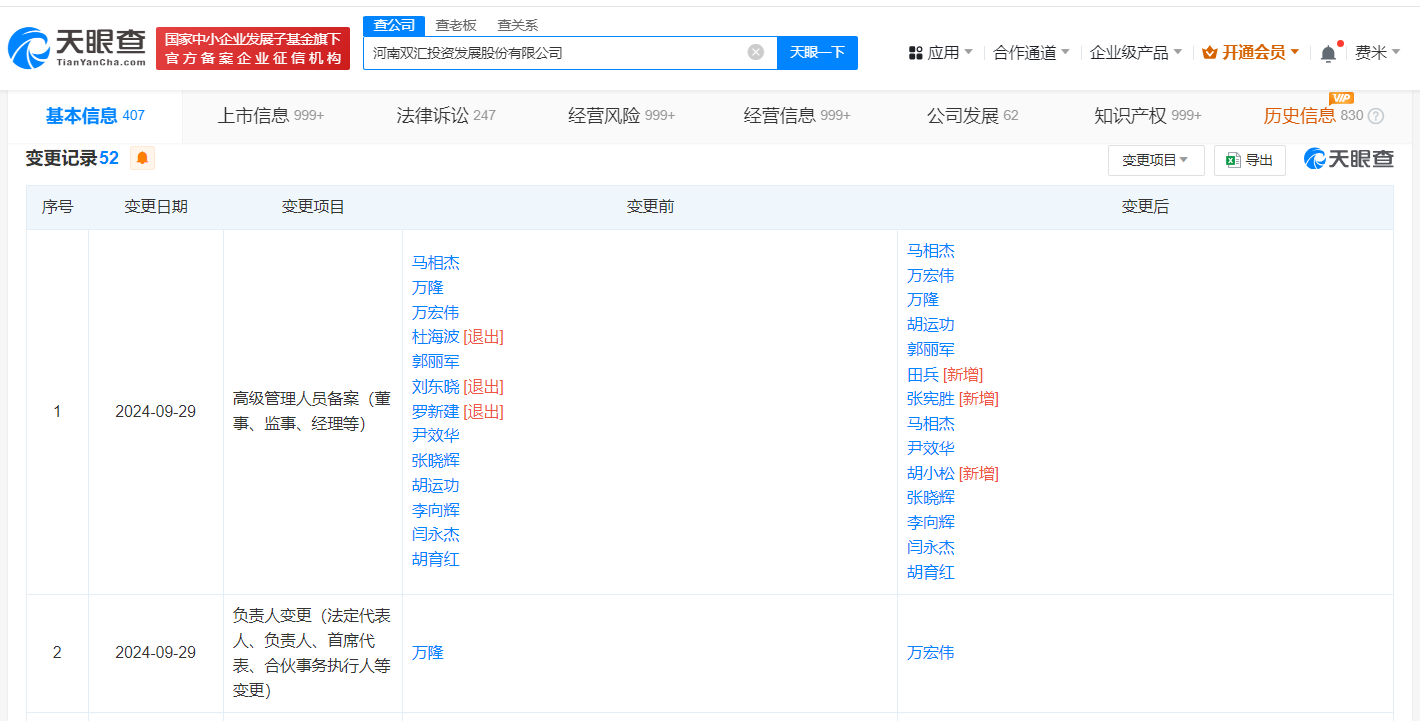Switch to the 查老板 search tab
This screenshot has width=1420, height=721.
[456, 25]
